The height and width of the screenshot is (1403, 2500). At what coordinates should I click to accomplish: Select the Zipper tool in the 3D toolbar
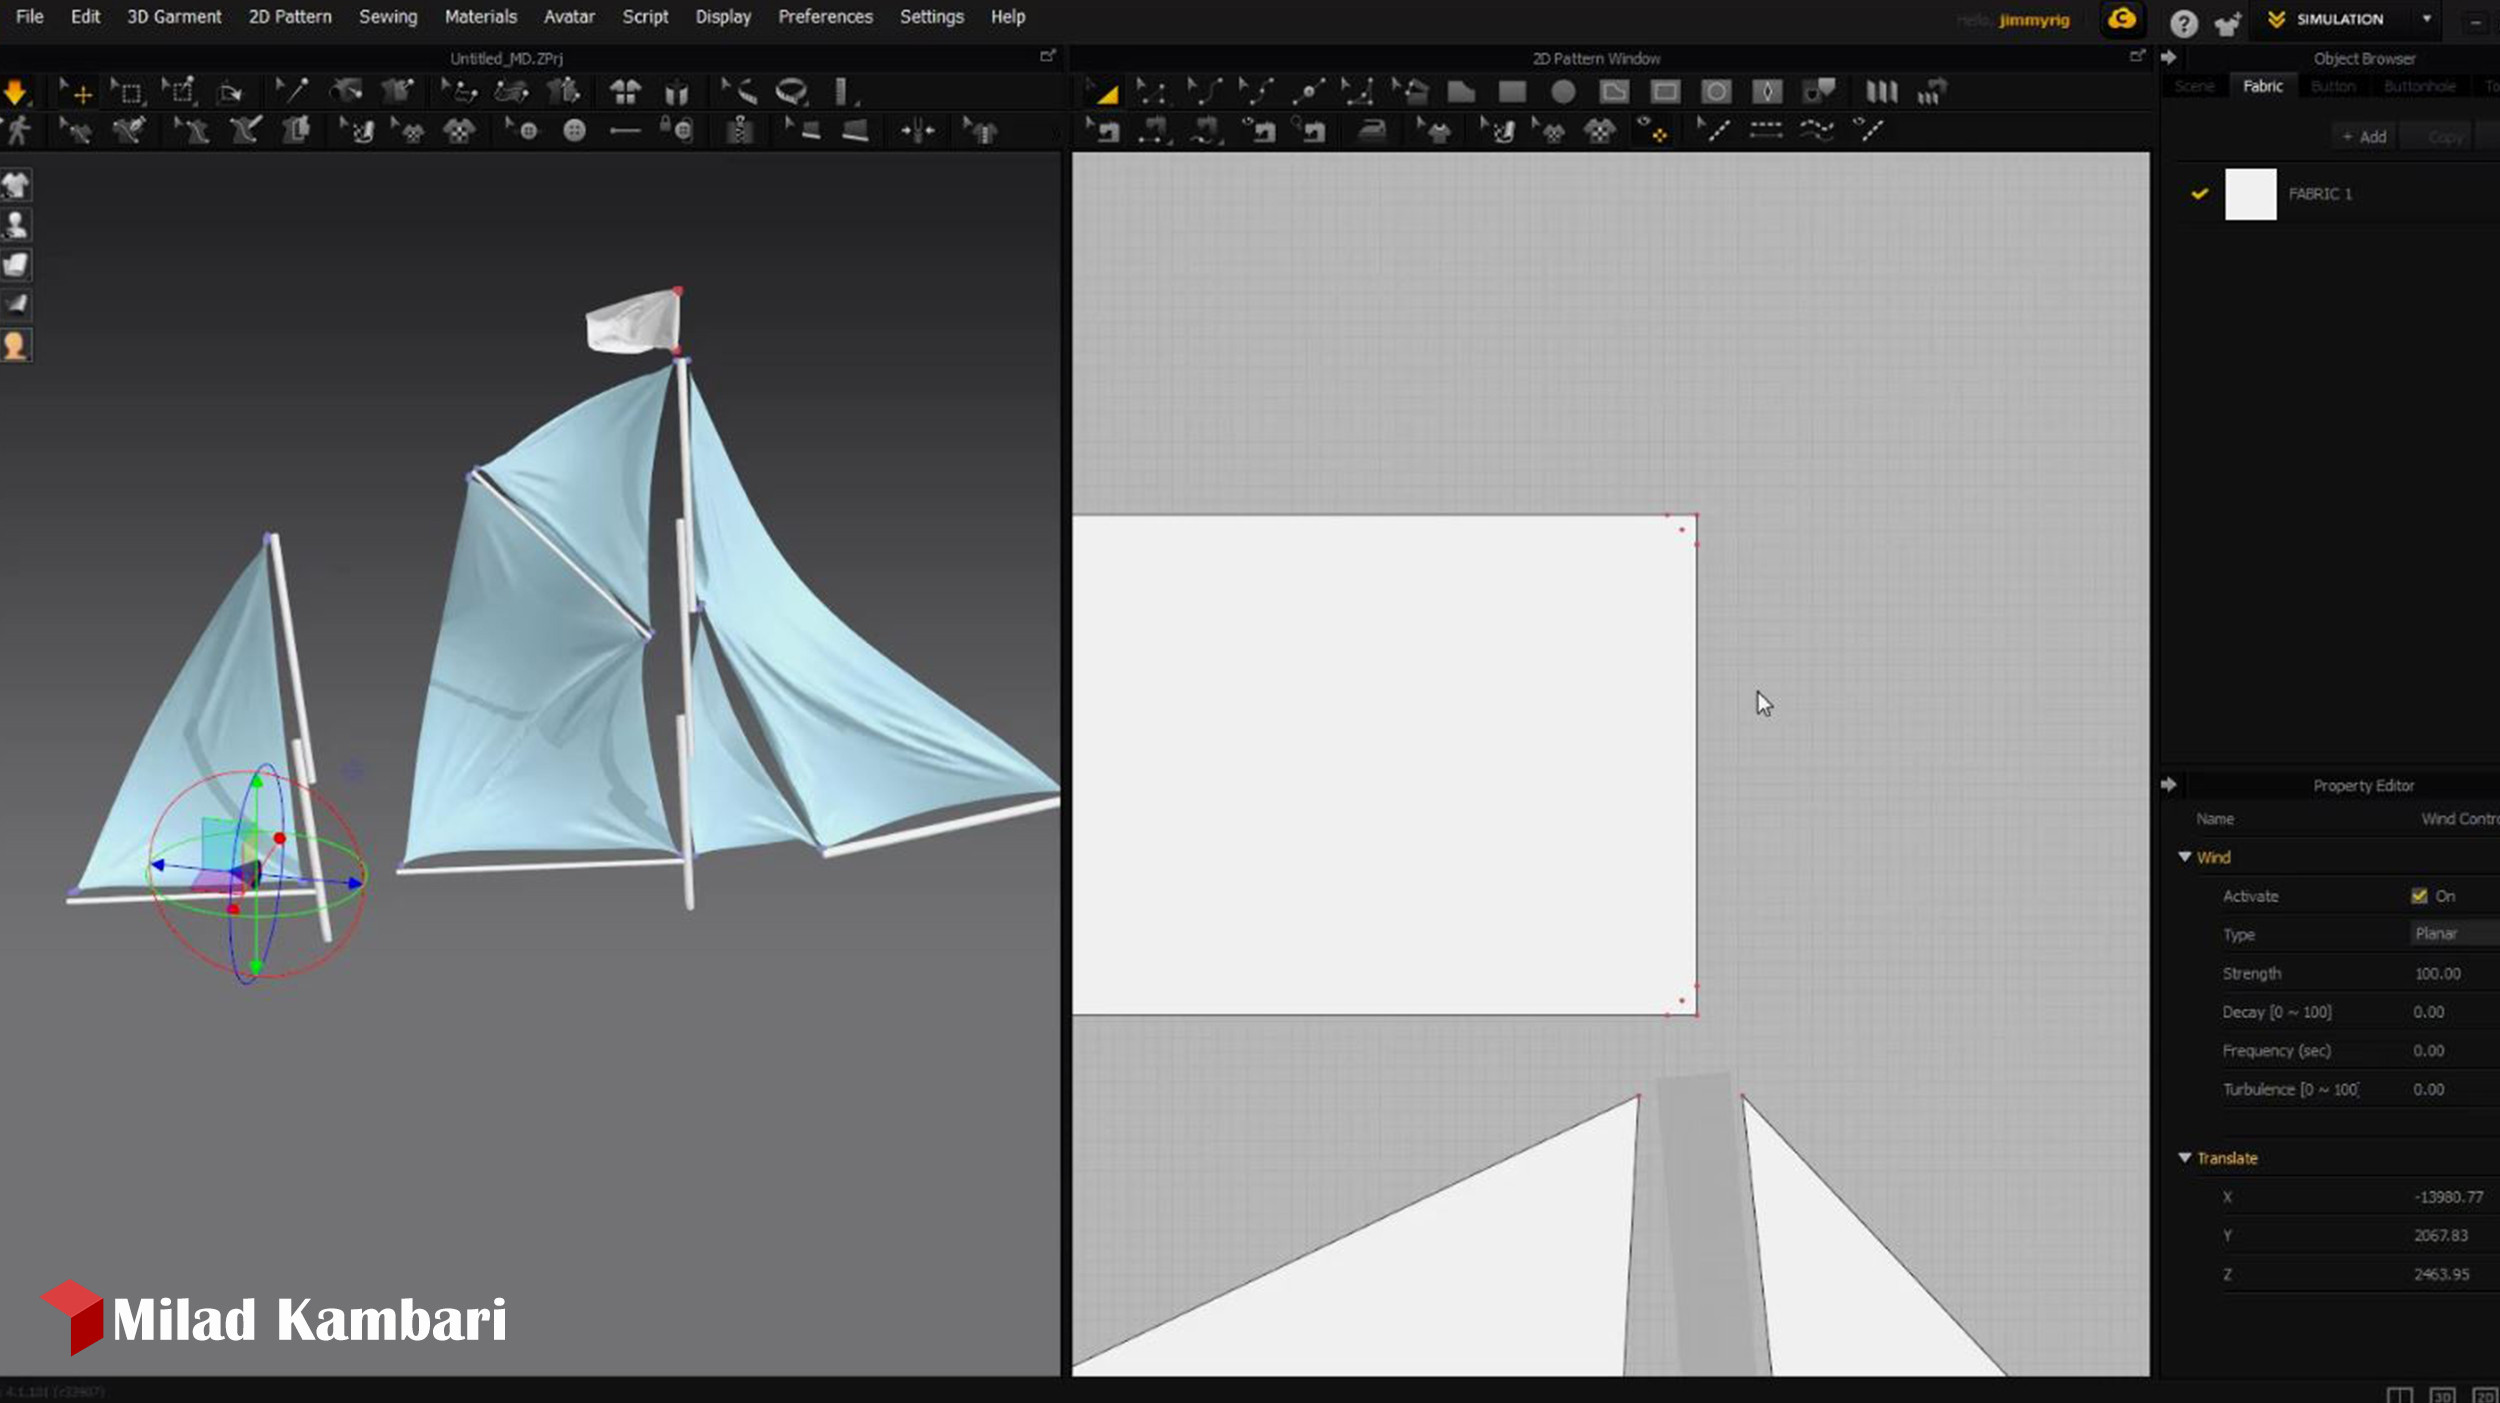pos(739,130)
